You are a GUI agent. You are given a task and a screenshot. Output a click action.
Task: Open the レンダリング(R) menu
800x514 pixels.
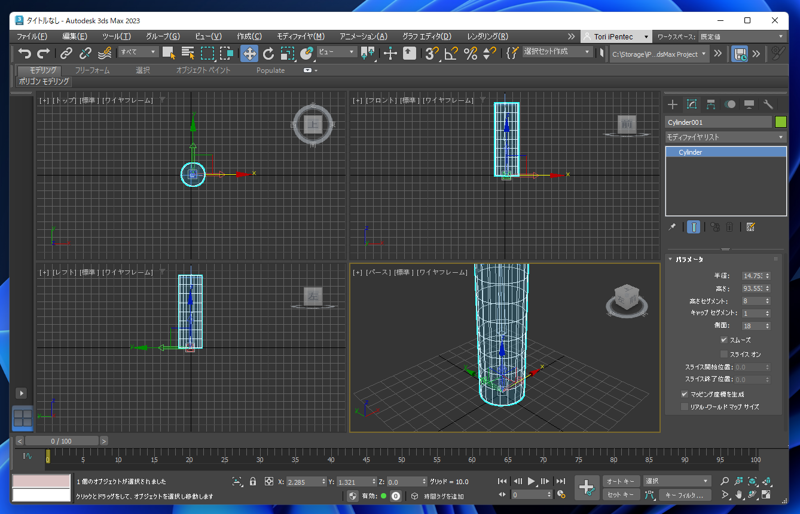487,36
